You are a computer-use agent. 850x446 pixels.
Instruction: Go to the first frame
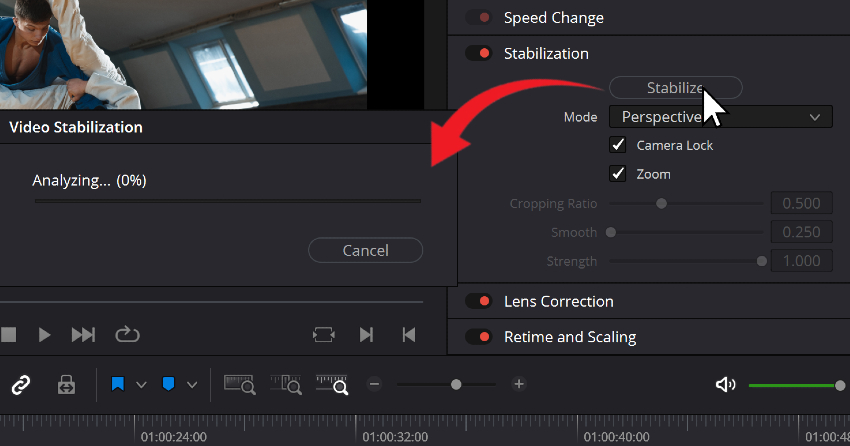(409, 335)
